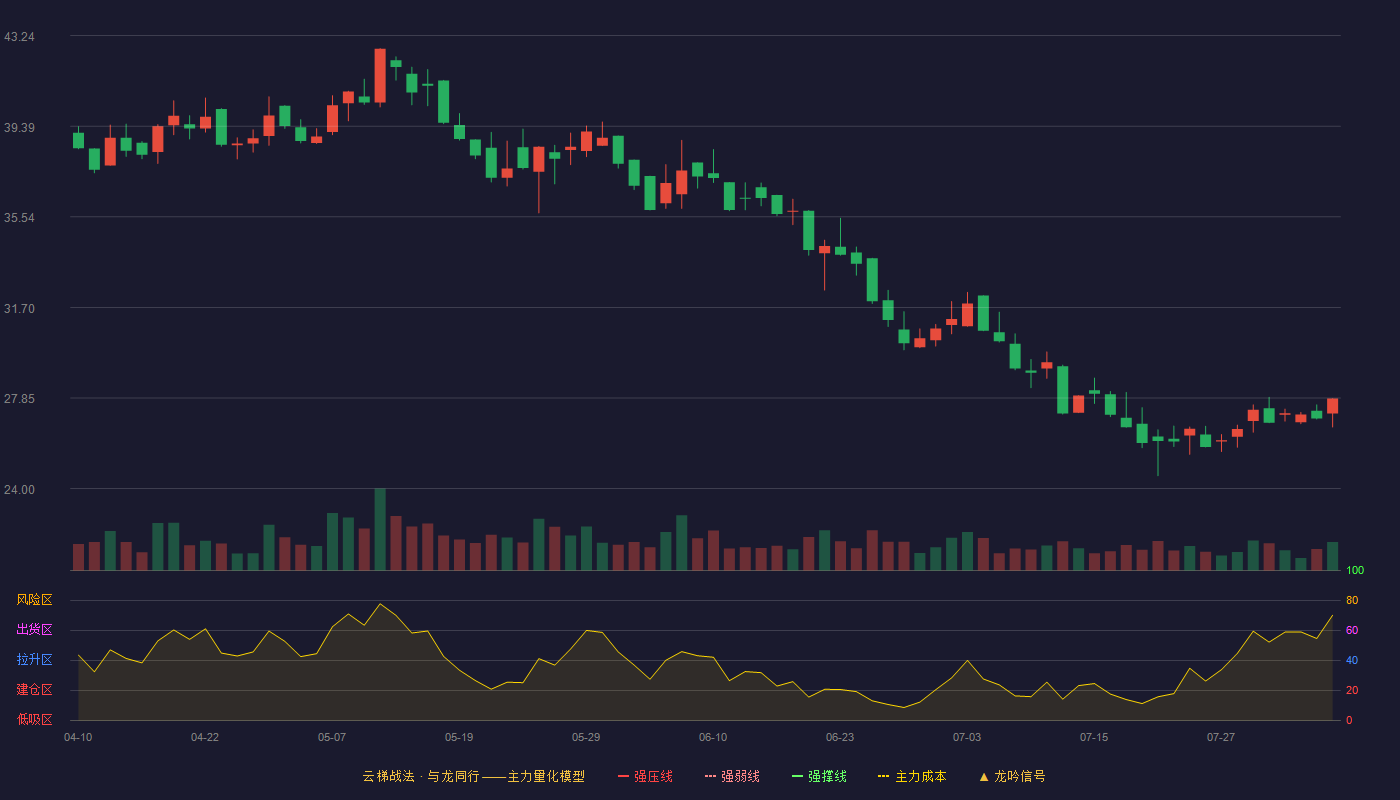1400x800 pixels.
Task: Select the 低吸区 zone label
Action: click(34, 719)
